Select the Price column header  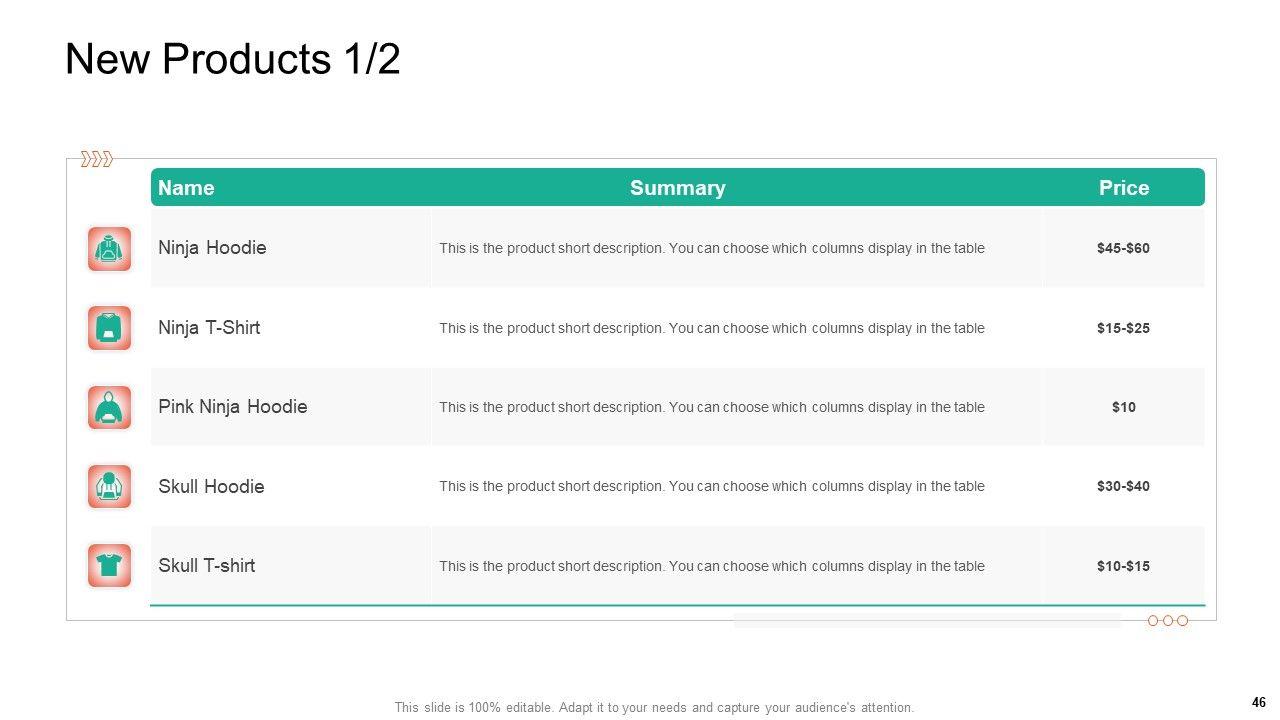coord(1124,188)
